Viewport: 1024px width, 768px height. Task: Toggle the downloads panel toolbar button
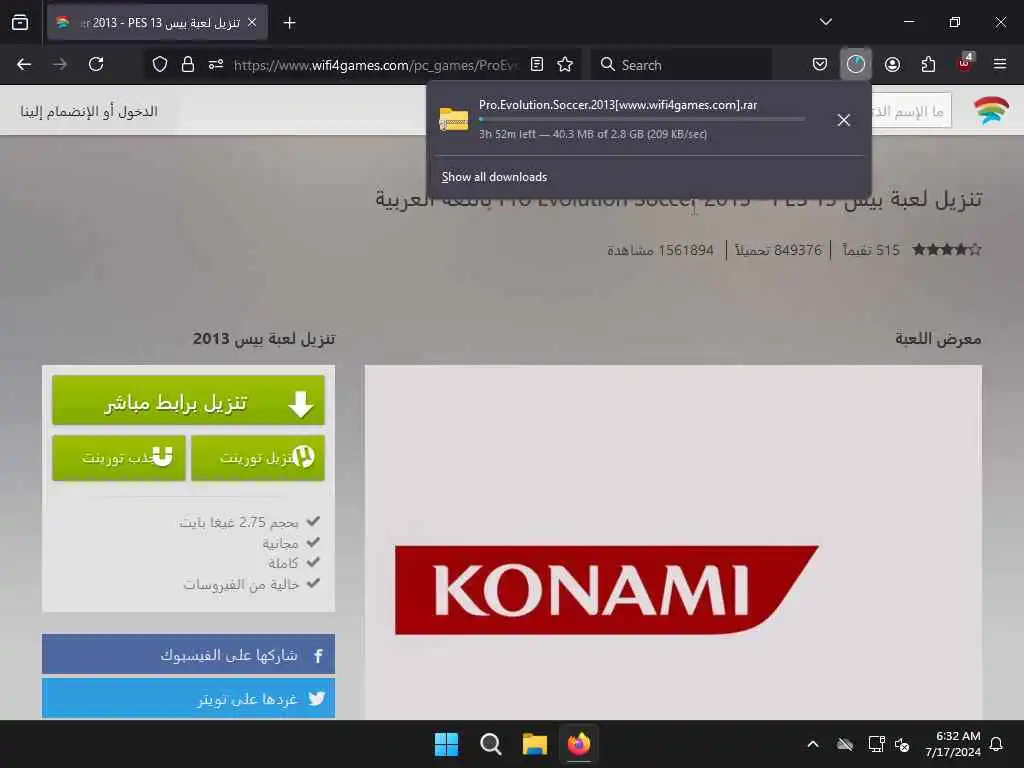(x=856, y=64)
